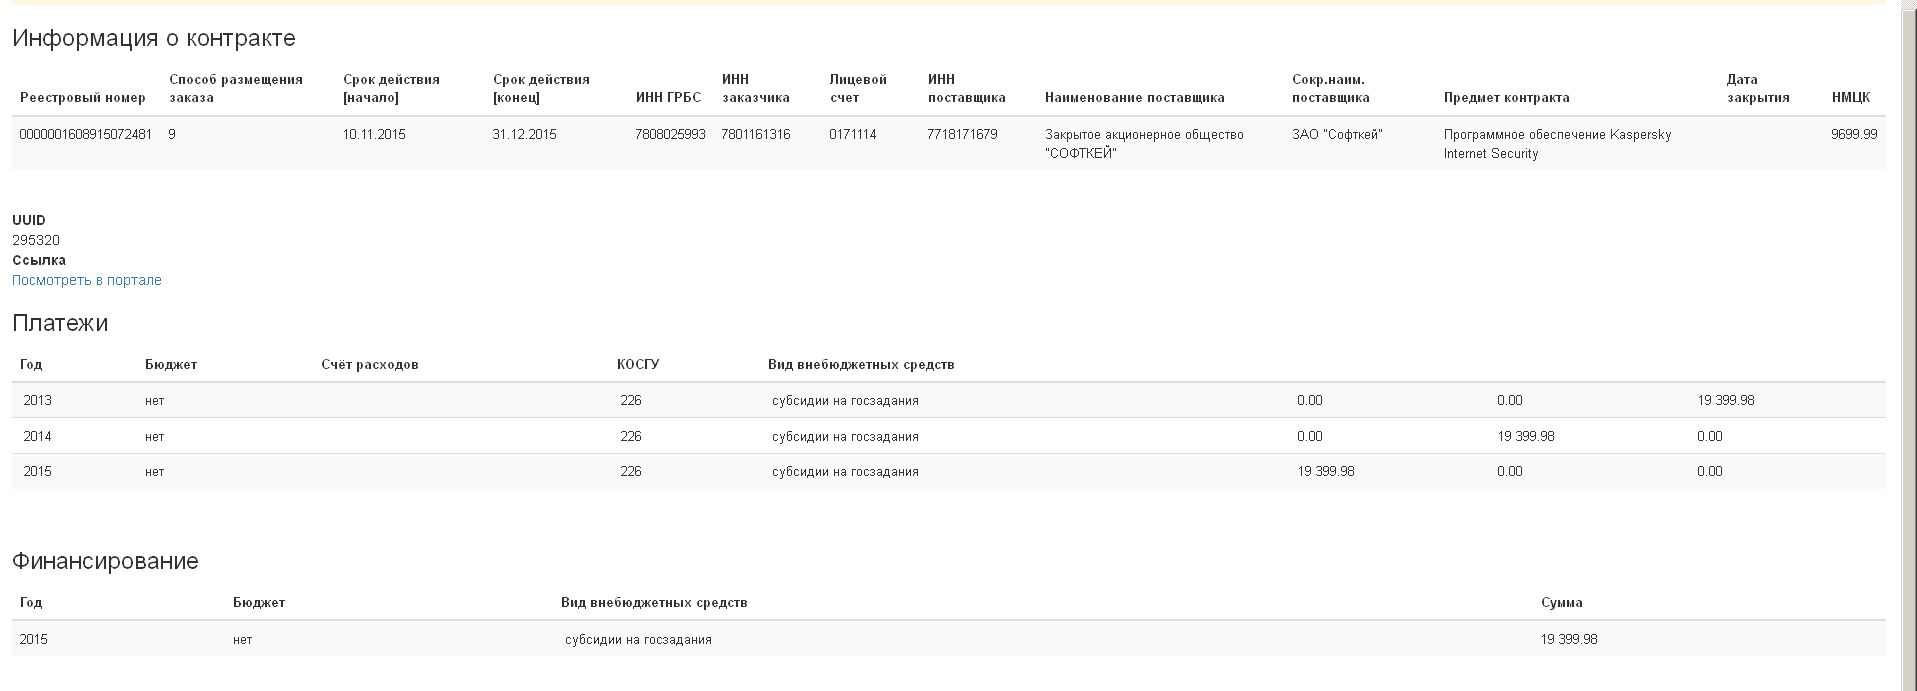Click year 2014 in payments table
The height and width of the screenshot is (691, 1917).
pyautogui.click(x=38, y=436)
